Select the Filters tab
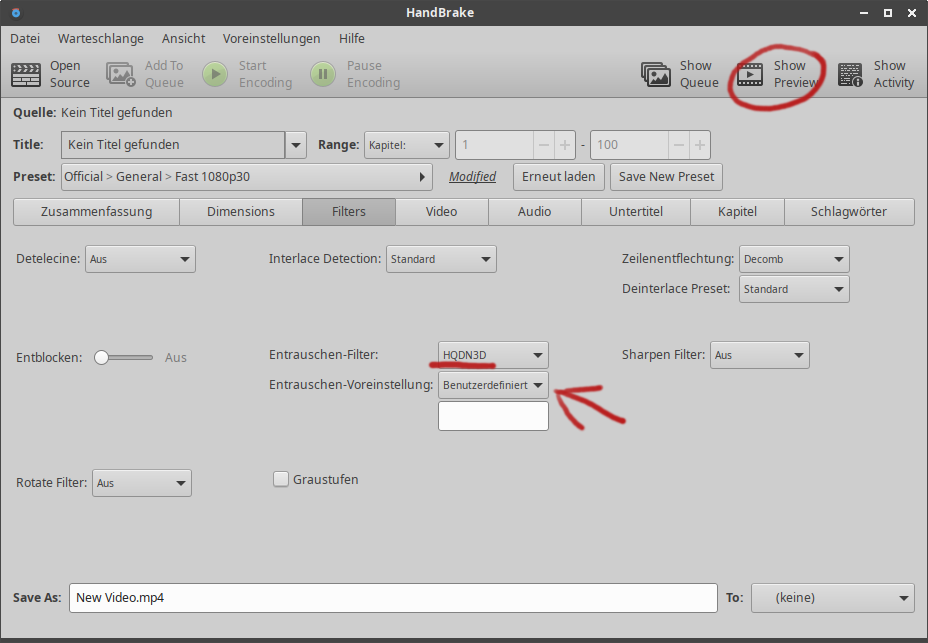Screen dimensions: 928x643 click(x=349, y=212)
